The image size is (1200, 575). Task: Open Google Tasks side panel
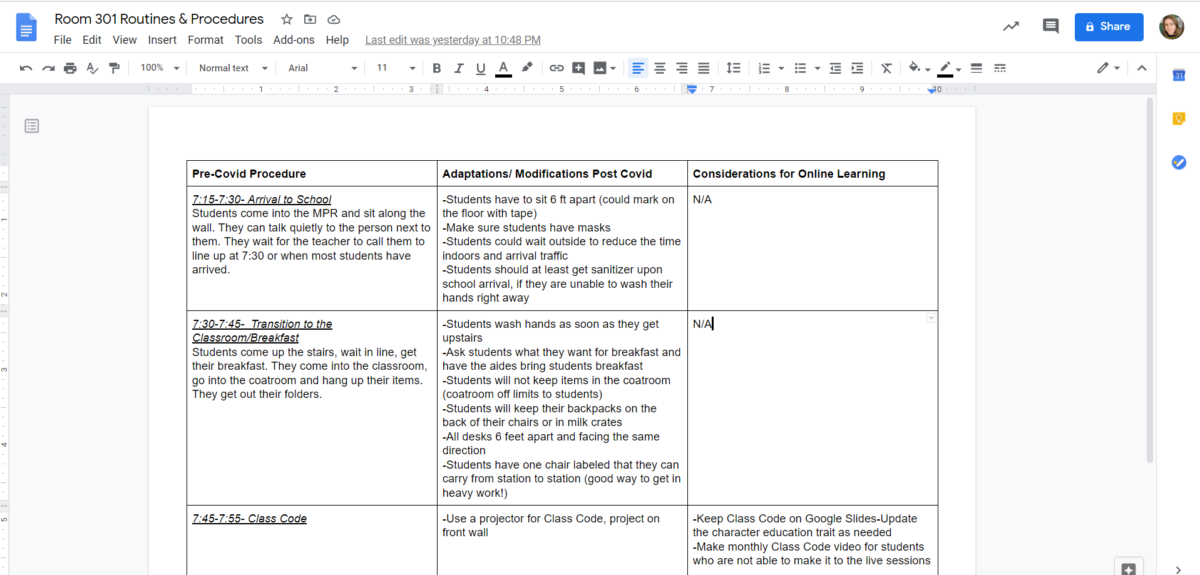click(1178, 162)
